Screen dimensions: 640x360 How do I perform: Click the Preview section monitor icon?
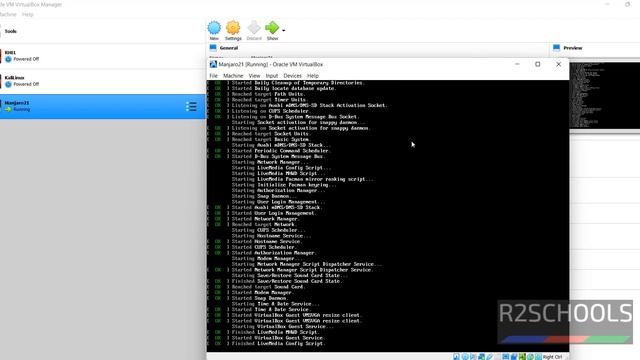(556, 48)
